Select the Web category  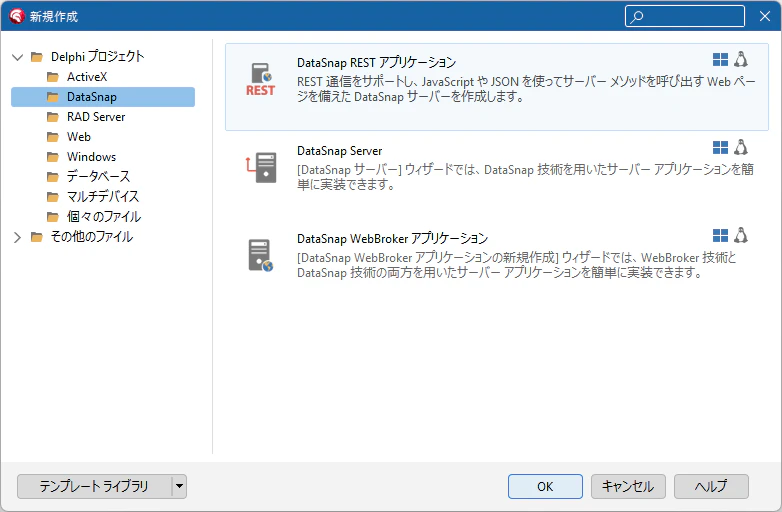pos(79,137)
